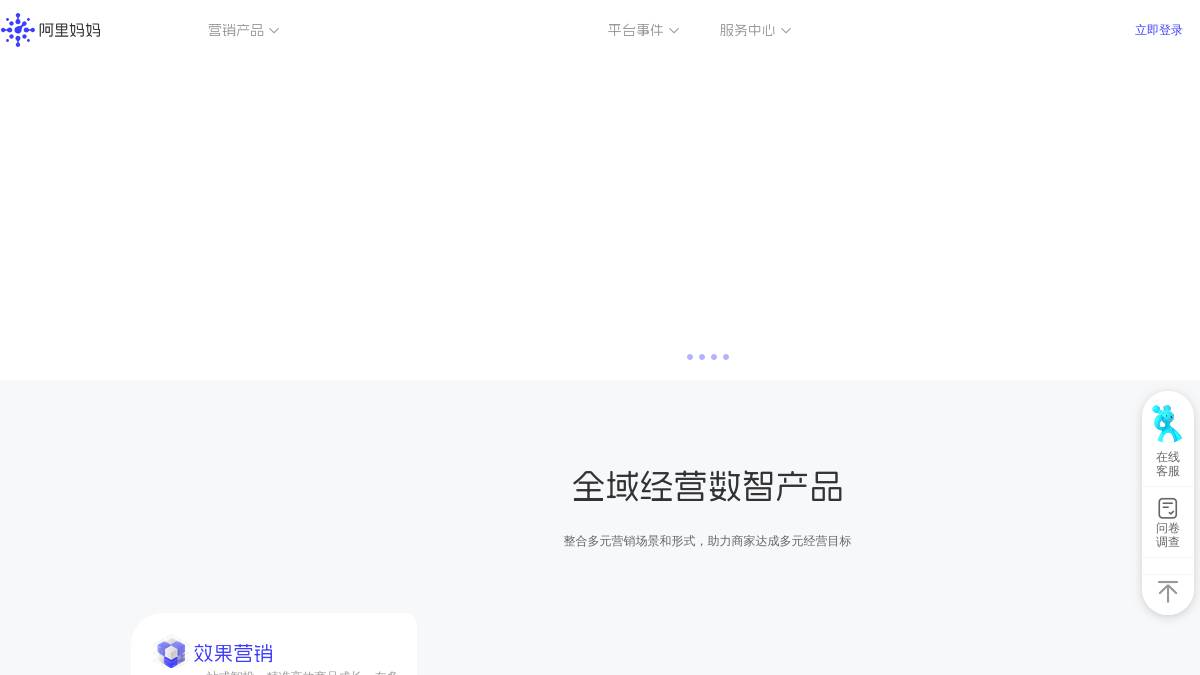Expand the 营销产品 dropdown chevron

(x=274, y=30)
